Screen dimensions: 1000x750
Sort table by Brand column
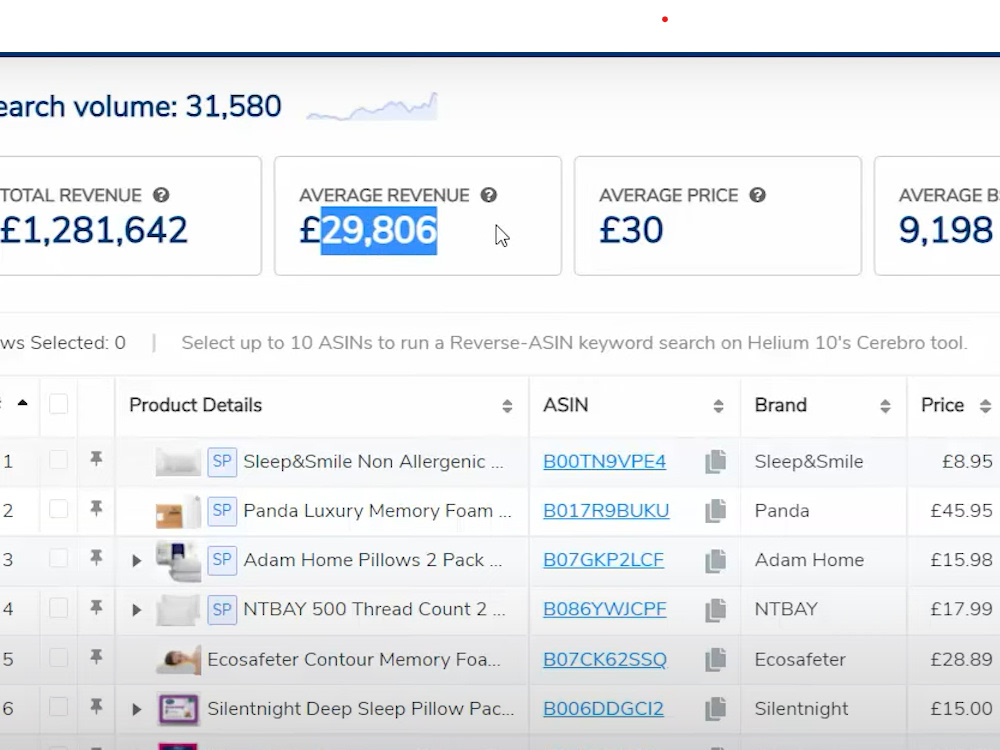(885, 406)
